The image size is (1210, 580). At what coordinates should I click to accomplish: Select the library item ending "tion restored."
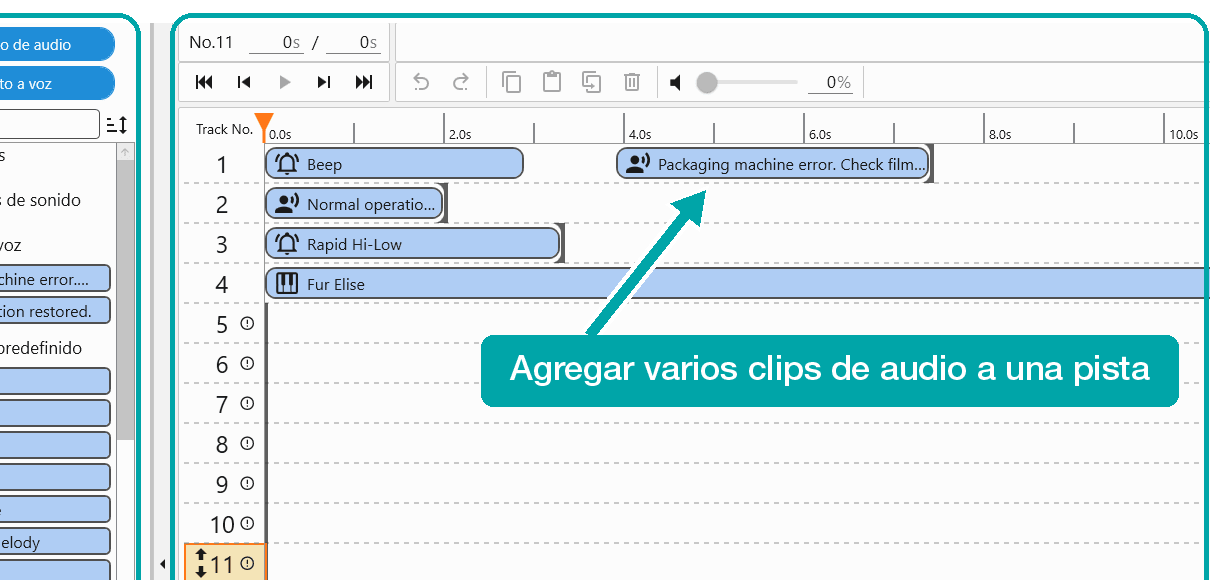coord(55,311)
